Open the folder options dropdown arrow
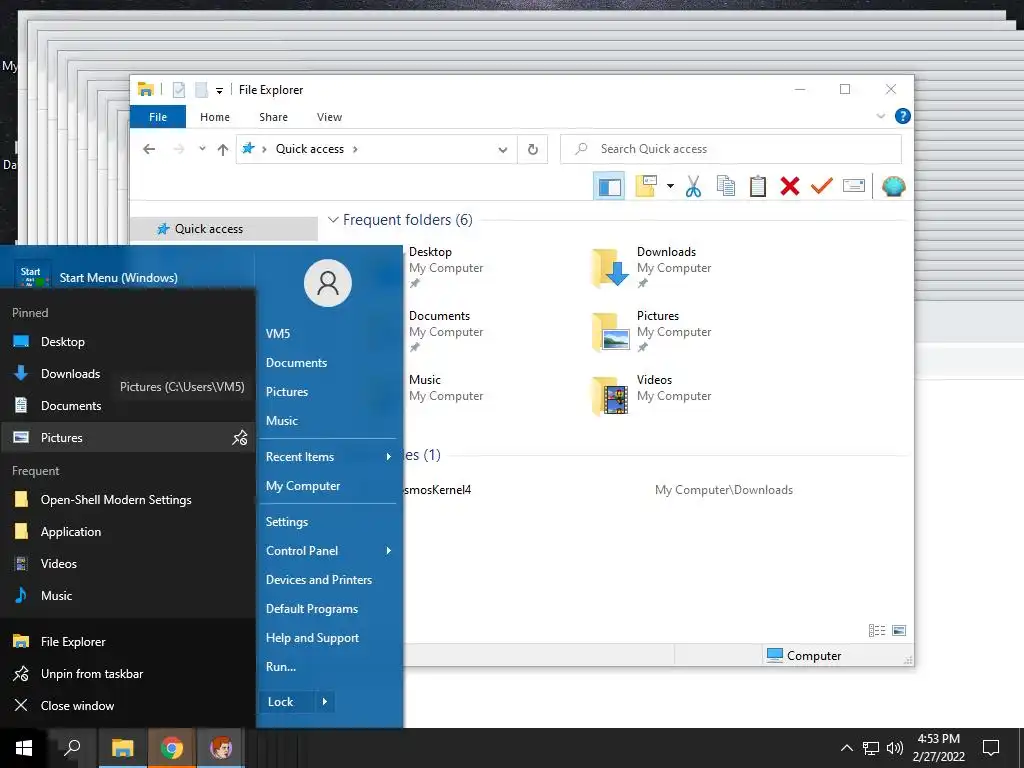 (670, 187)
